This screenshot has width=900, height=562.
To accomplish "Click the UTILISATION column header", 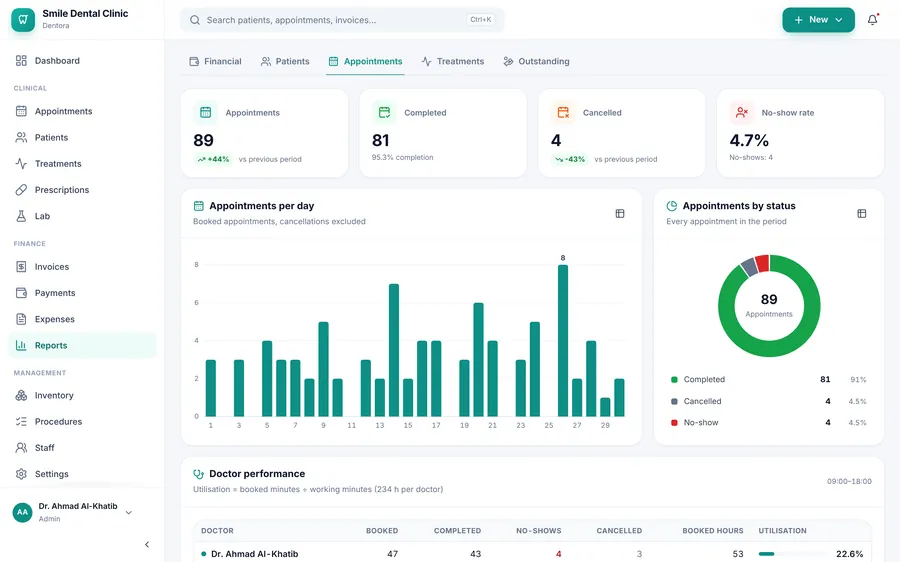I will [782, 531].
